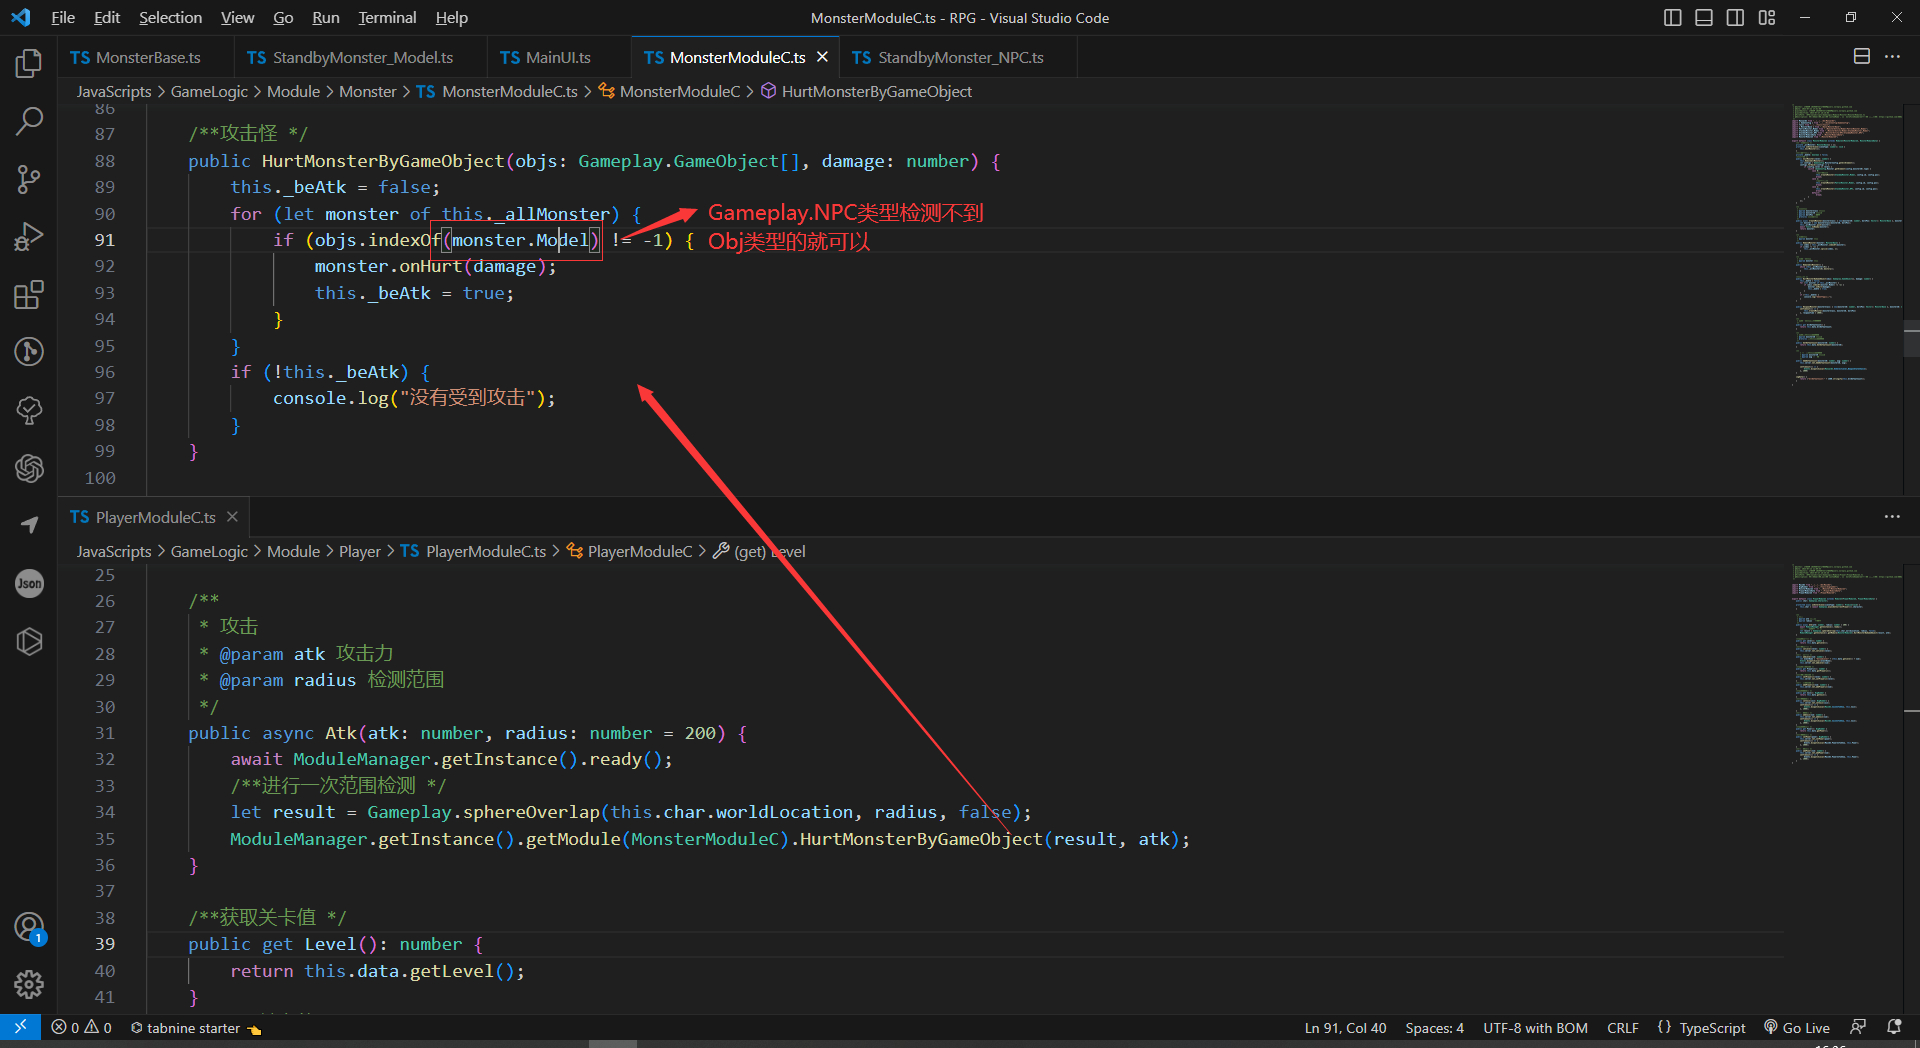This screenshot has height=1048, width=1920.
Task: Open the Help menu
Action: (x=451, y=18)
